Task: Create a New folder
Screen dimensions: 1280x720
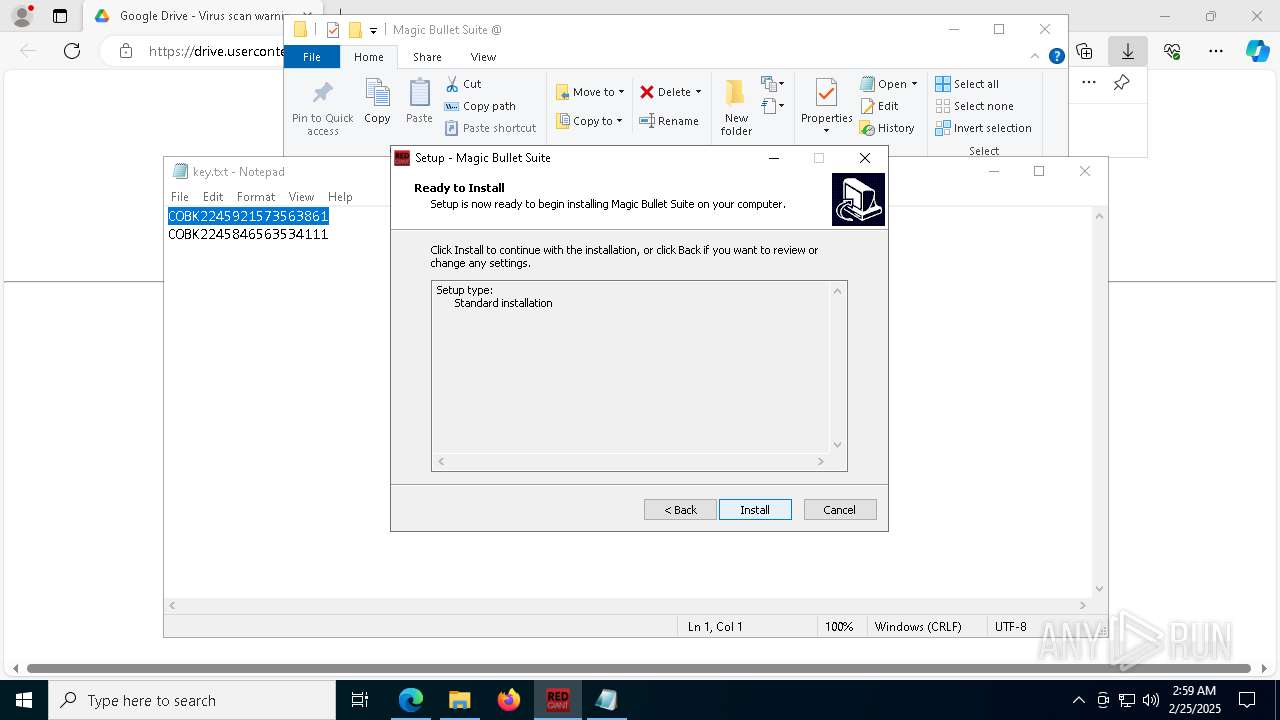Action: (x=736, y=108)
